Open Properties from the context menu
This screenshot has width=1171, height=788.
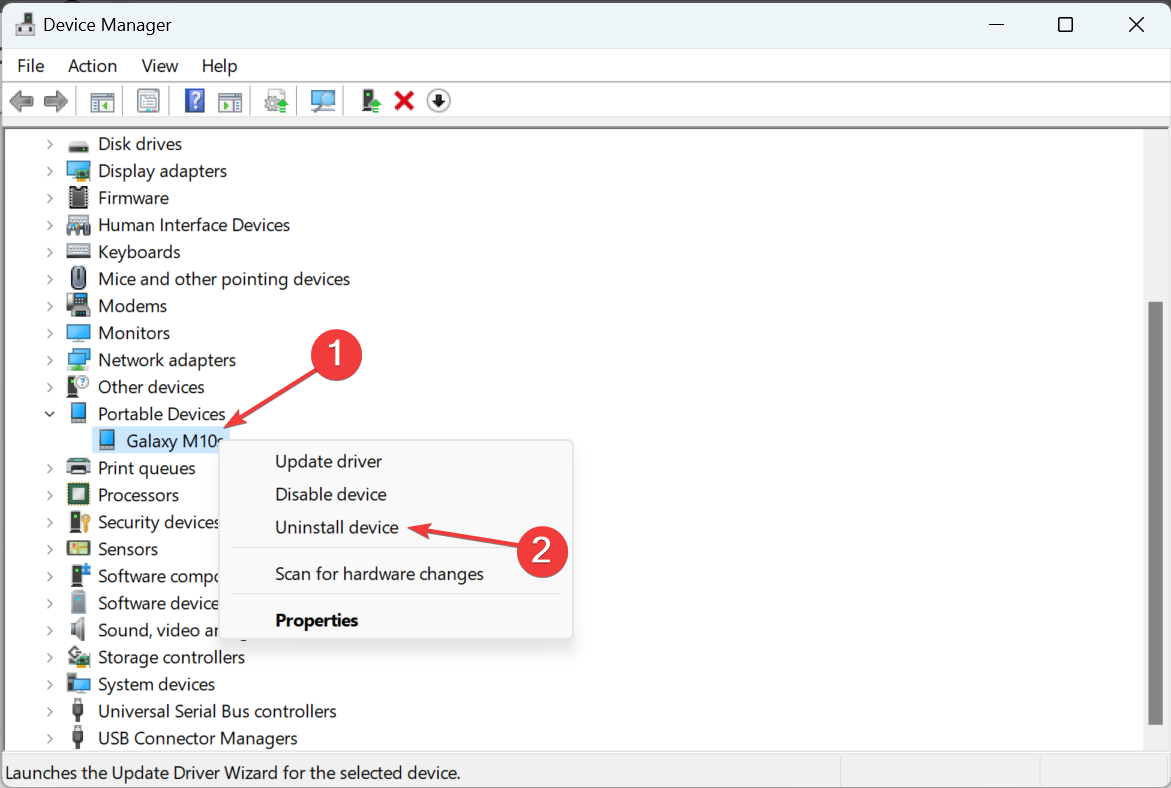317,620
